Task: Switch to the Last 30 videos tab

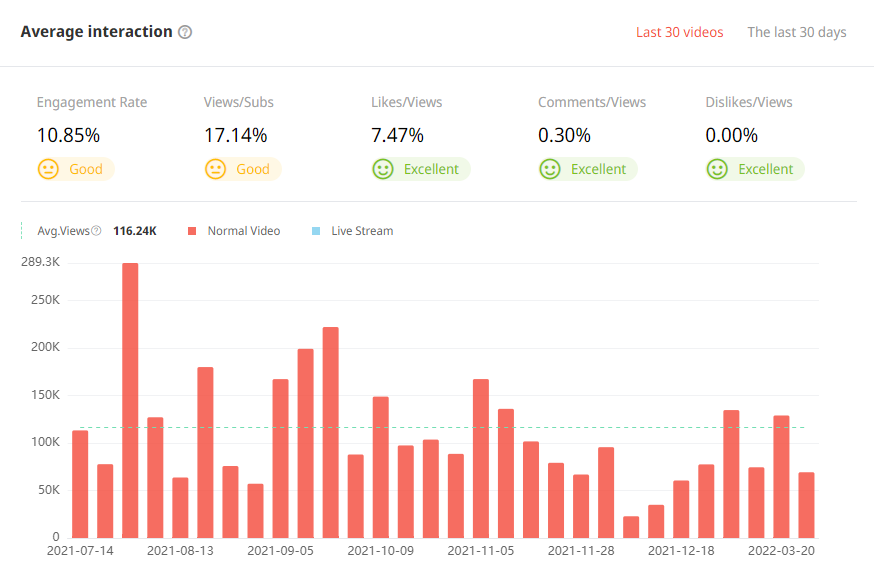Action: pyautogui.click(x=679, y=32)
